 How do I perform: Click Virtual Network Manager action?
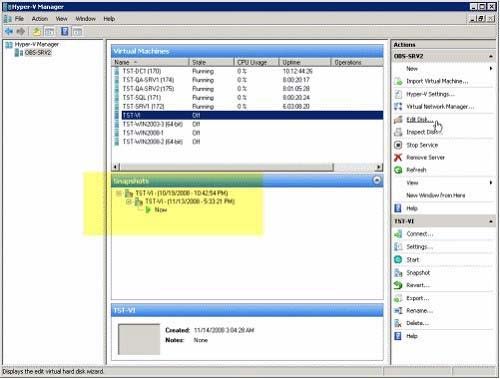(440, 107)
